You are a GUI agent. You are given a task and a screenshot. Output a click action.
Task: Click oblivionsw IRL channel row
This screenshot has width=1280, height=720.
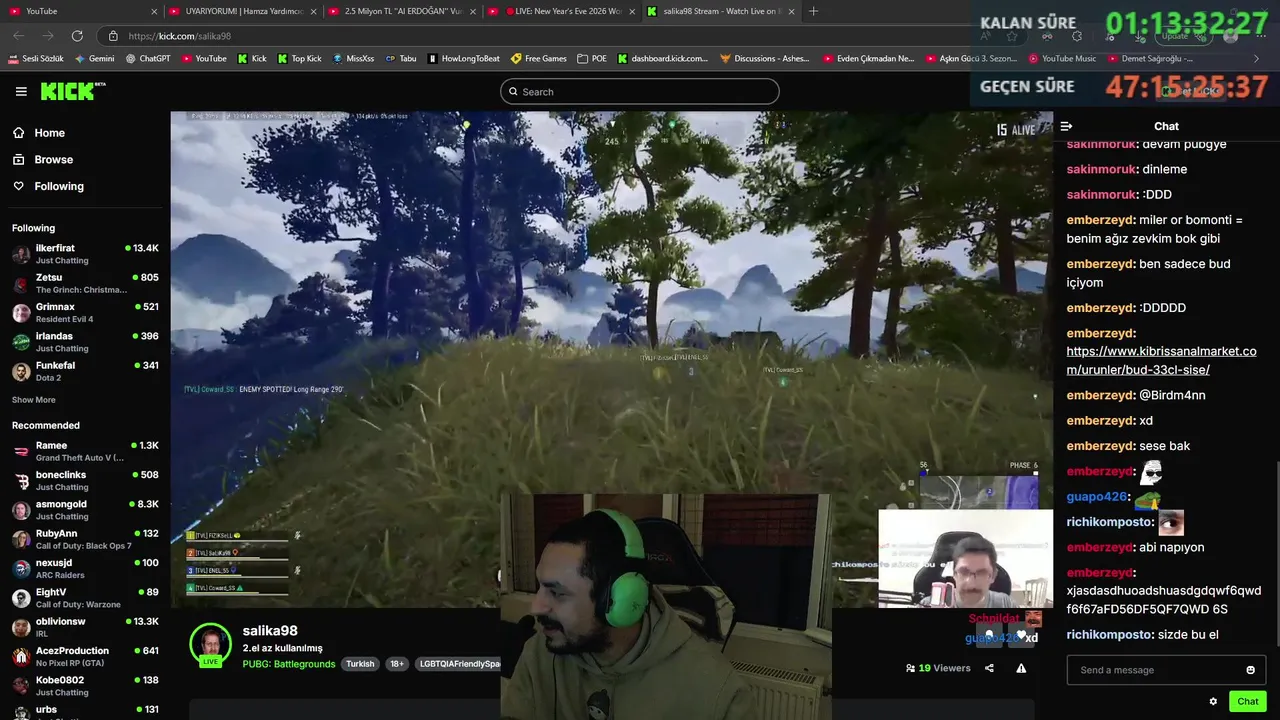(x=85, y=627)
